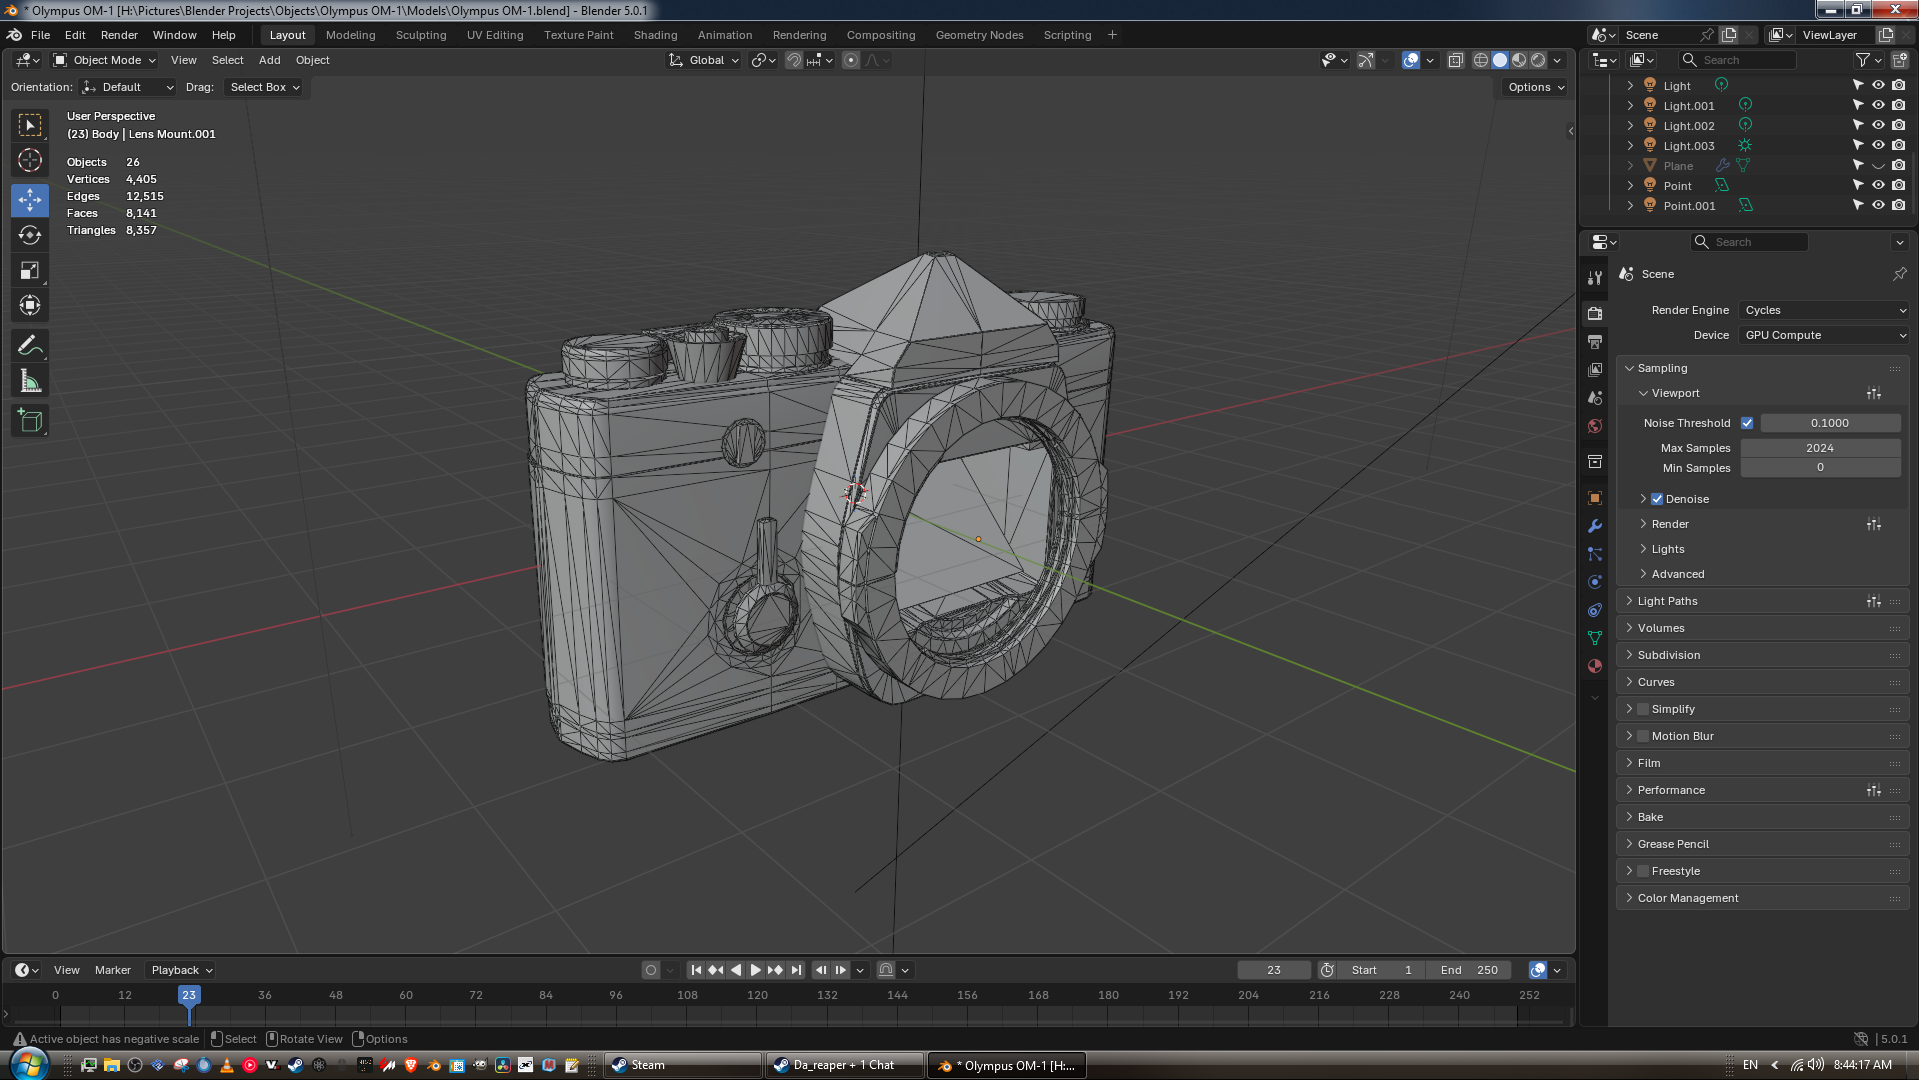Open the Object Mode dropdown

click(x=105, y=60)
